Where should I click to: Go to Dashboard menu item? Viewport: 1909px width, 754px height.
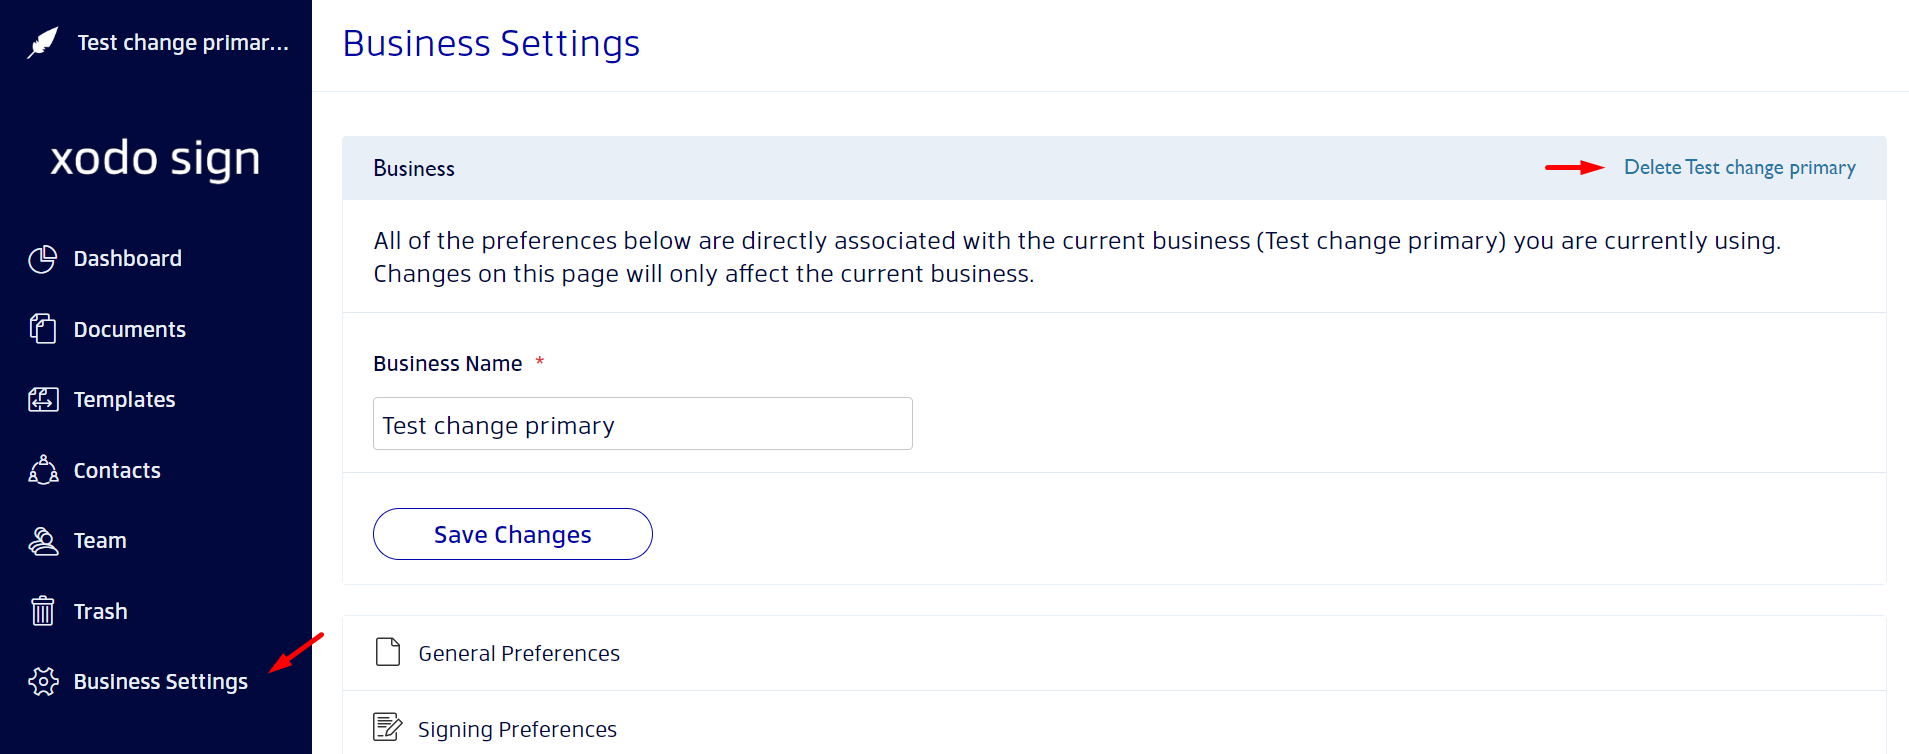127,259
